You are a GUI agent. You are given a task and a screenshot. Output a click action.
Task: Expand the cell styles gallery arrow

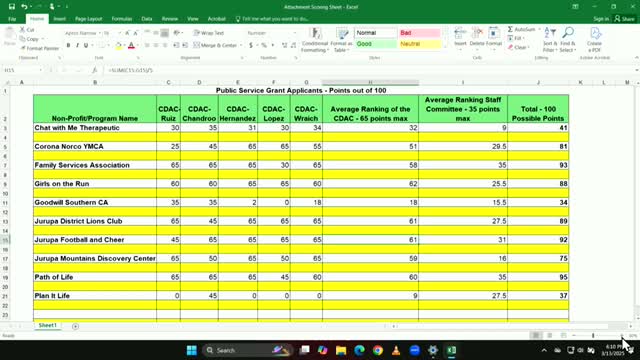click(446, 47)
